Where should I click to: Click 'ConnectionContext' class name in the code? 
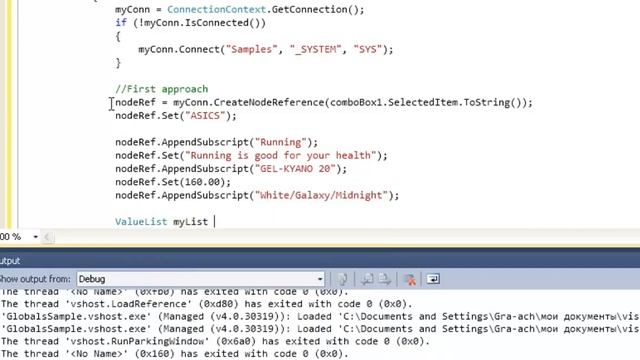216,9
